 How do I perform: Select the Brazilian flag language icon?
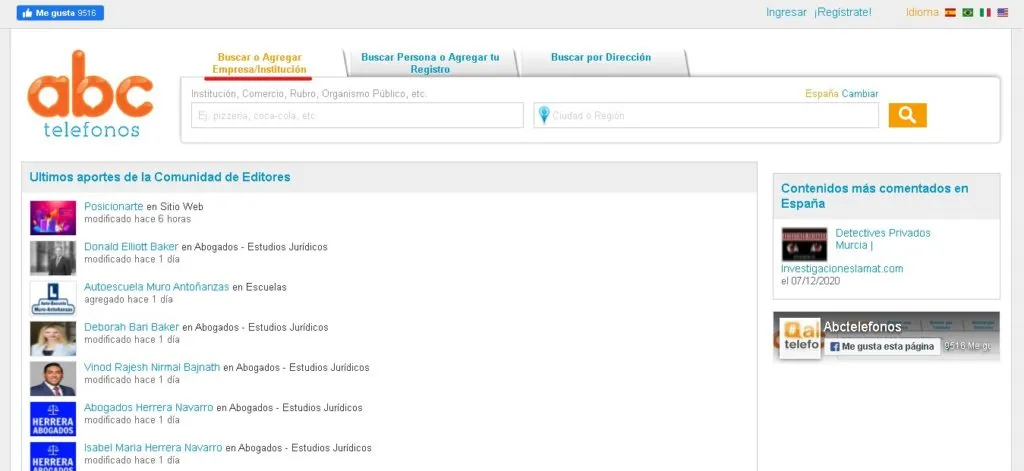967,13
